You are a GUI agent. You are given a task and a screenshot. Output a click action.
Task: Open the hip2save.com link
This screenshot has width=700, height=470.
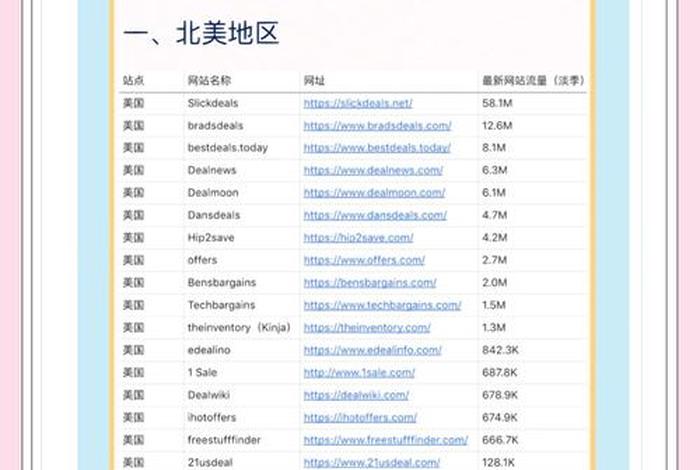[x=358, y=237]
